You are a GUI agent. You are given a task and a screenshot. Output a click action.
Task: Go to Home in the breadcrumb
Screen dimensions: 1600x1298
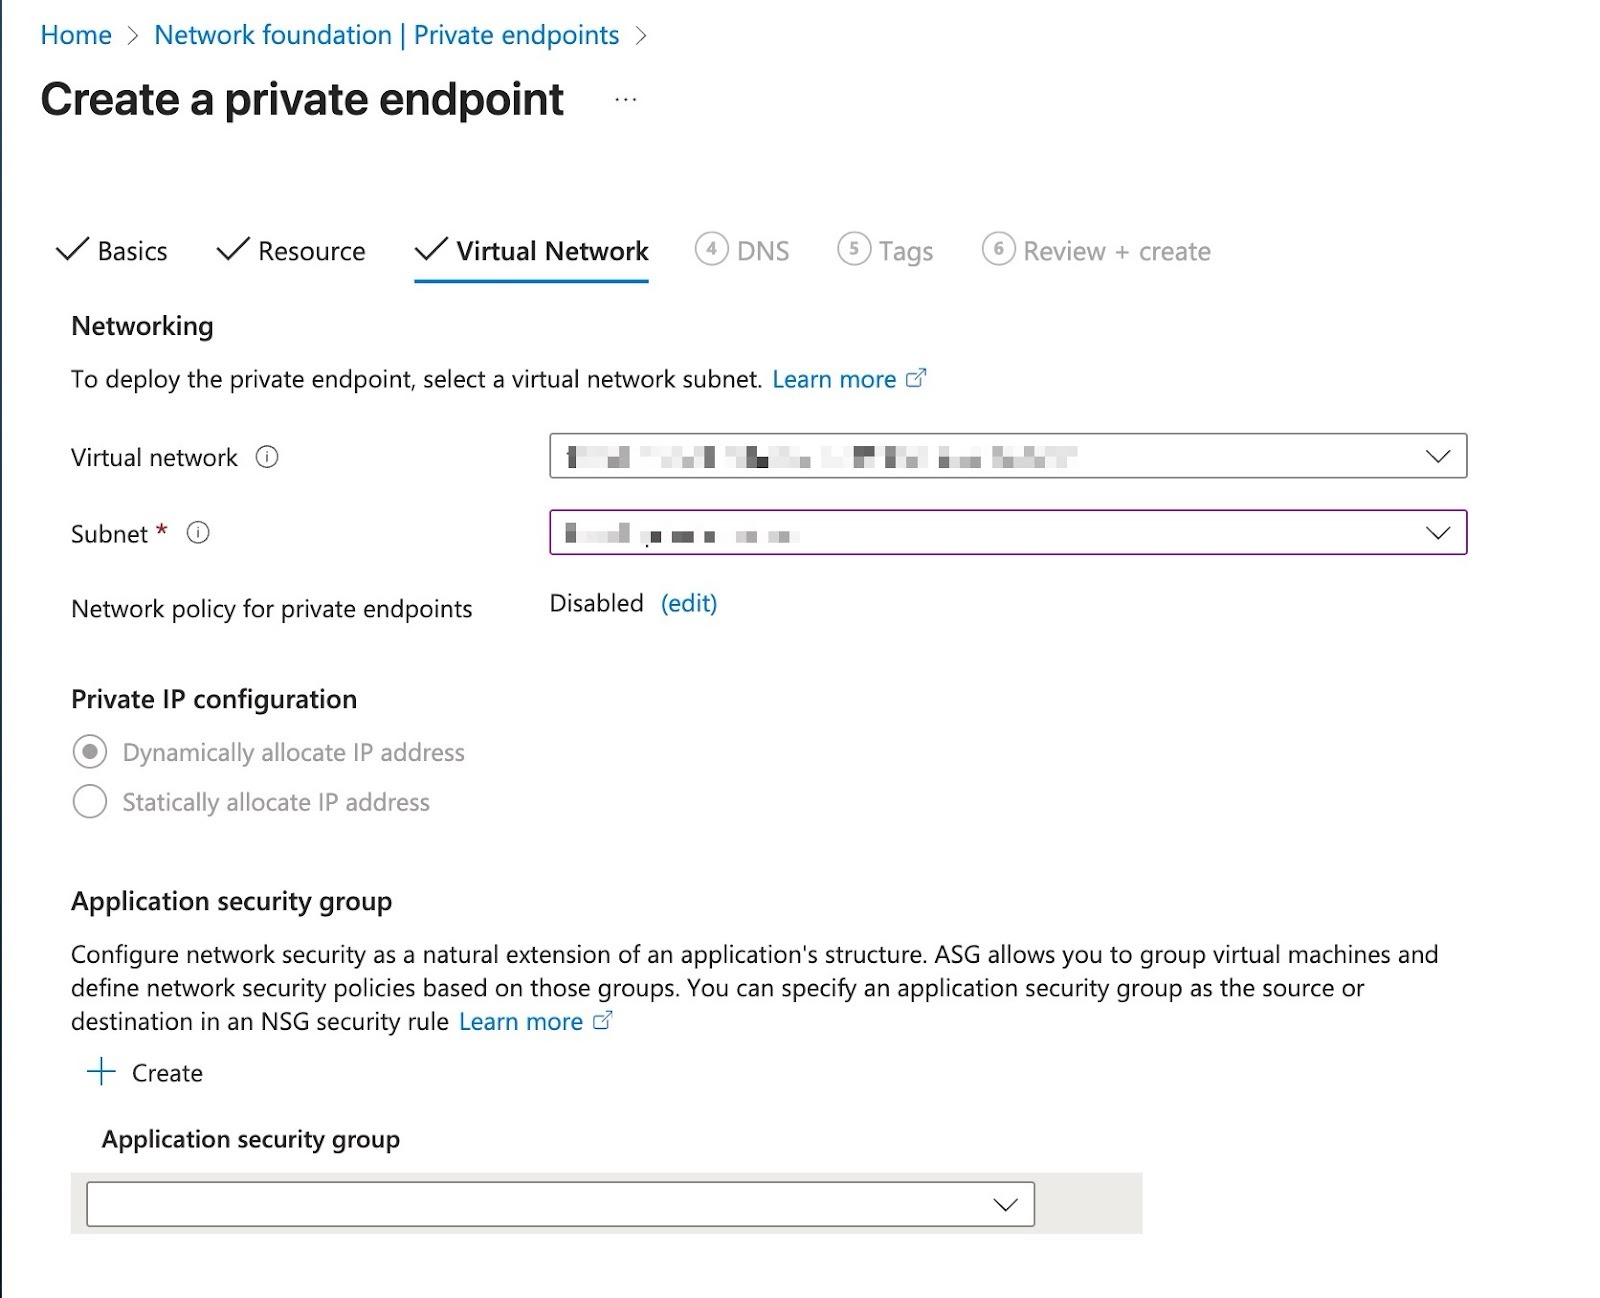tap(76, 35)
